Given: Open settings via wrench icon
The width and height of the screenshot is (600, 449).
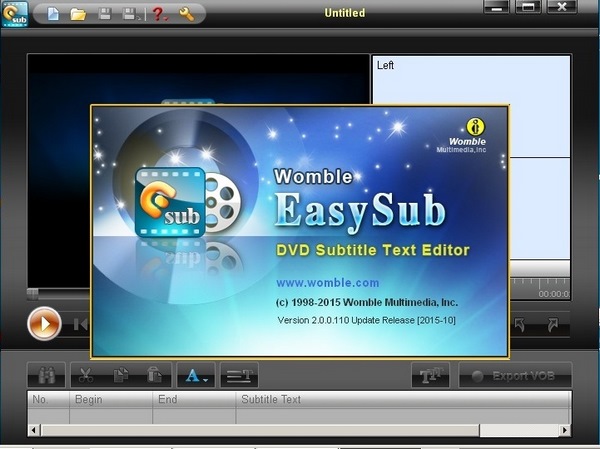Looking at the screenshot, I should tap(187, 14).
